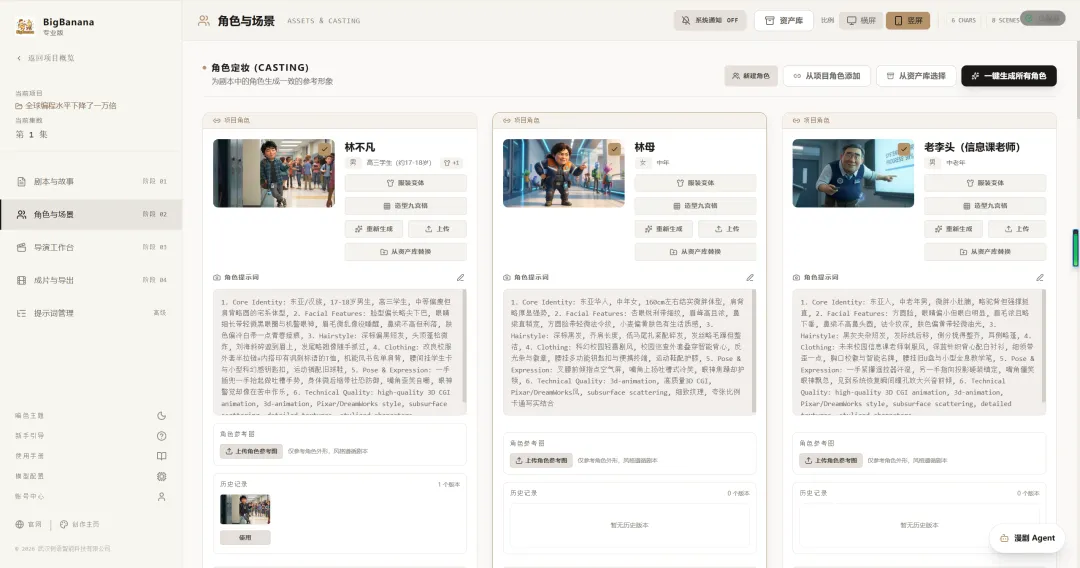
Task: Open the 官网 globe link
Action: point(28,525)
